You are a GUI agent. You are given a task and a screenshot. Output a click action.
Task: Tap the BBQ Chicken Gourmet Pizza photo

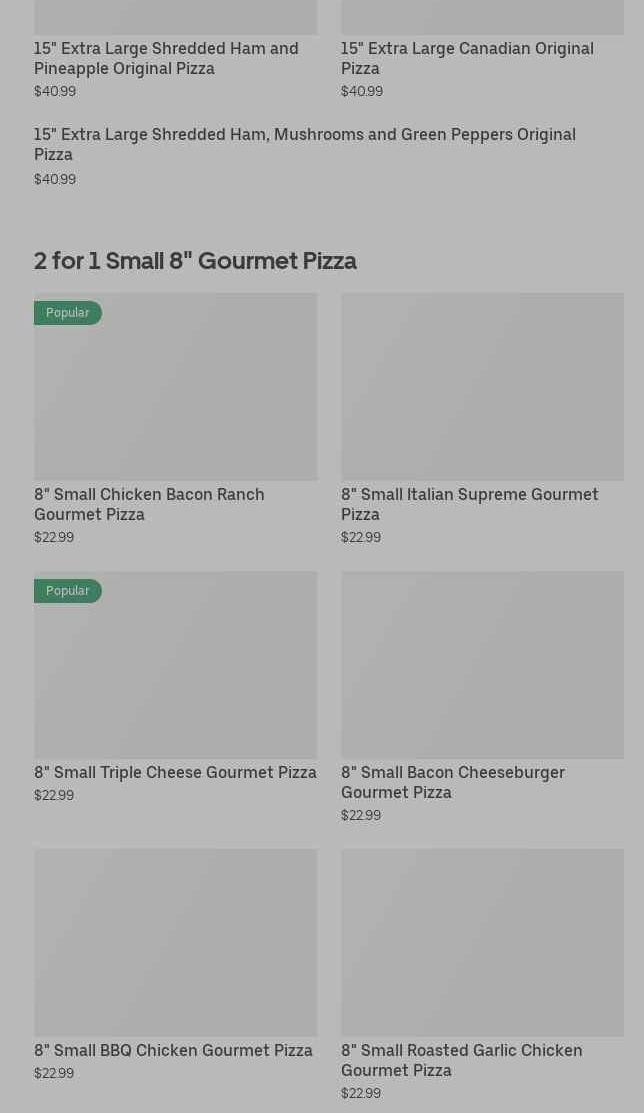coord(175,942)
